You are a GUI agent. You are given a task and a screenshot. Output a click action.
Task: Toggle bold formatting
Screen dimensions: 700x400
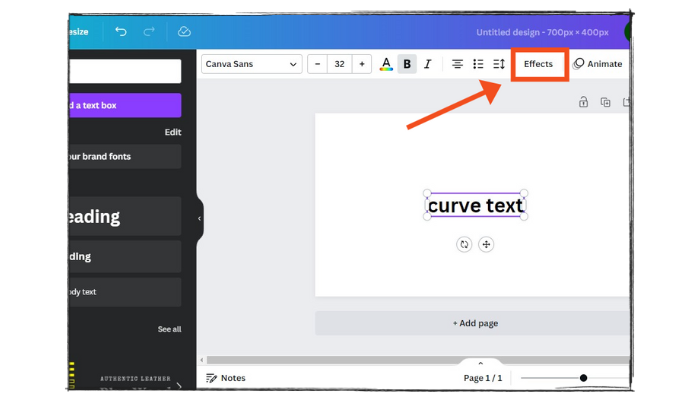coord(407,64)
